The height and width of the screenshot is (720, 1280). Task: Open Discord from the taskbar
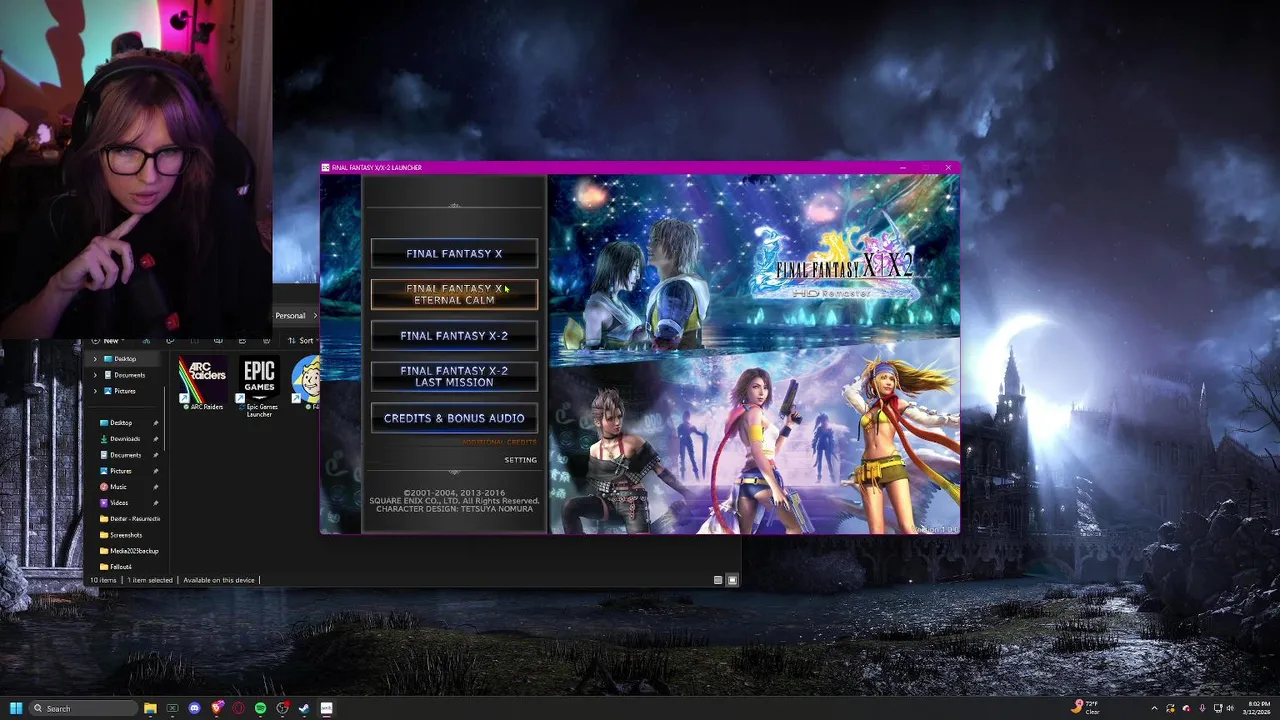coord(194,708)
